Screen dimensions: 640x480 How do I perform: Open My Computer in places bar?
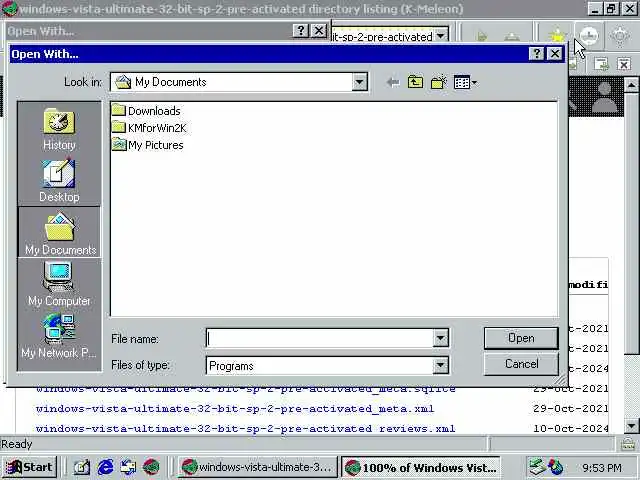point(59,283)
